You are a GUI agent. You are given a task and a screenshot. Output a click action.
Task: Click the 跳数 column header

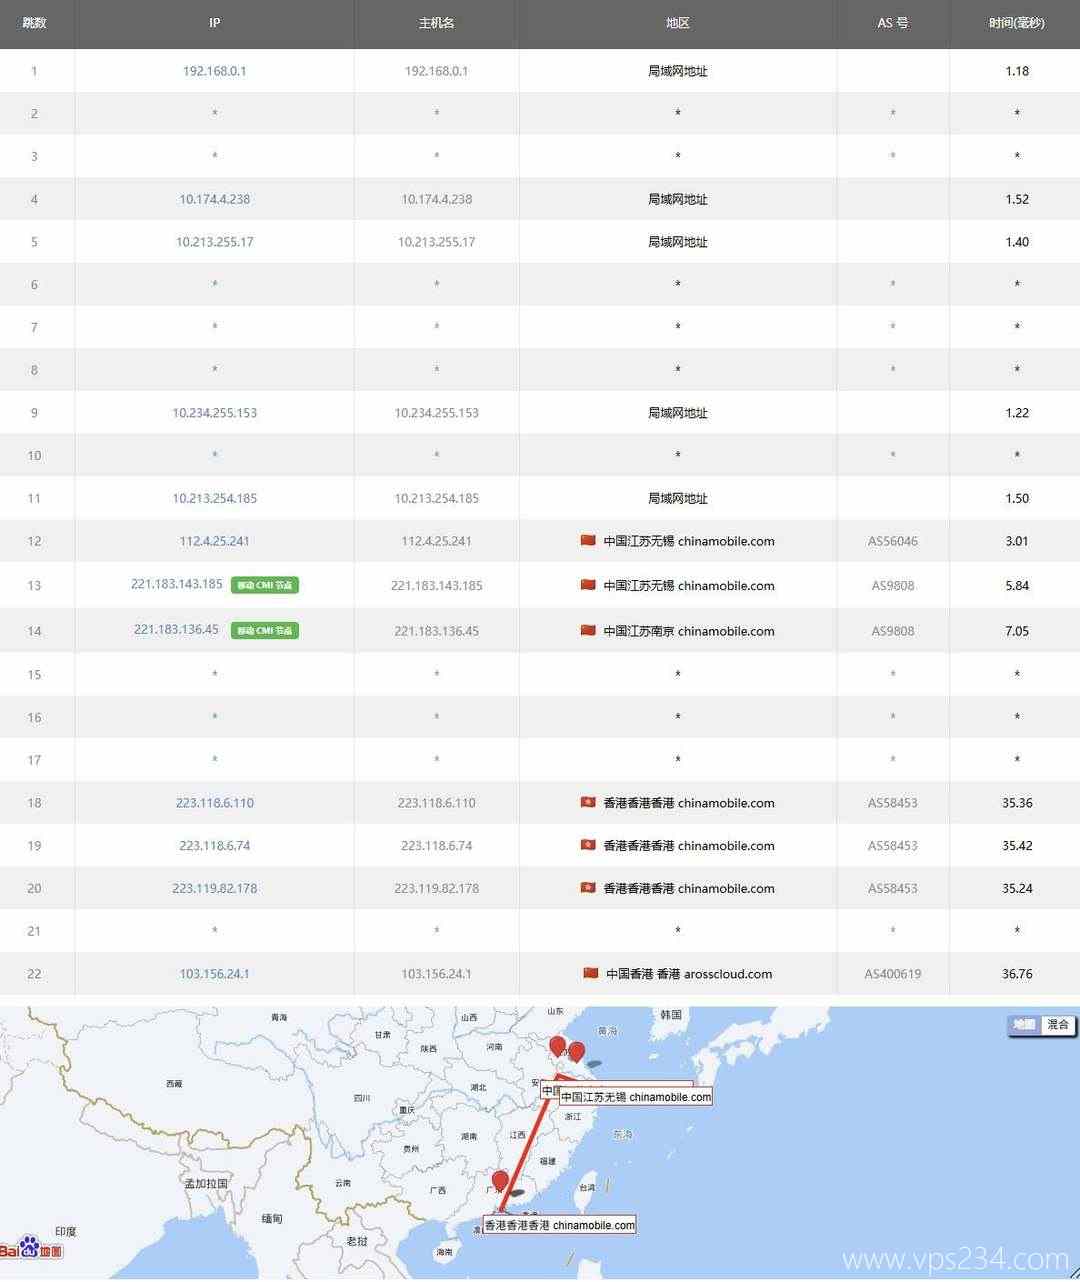click(x=35, y=22)
